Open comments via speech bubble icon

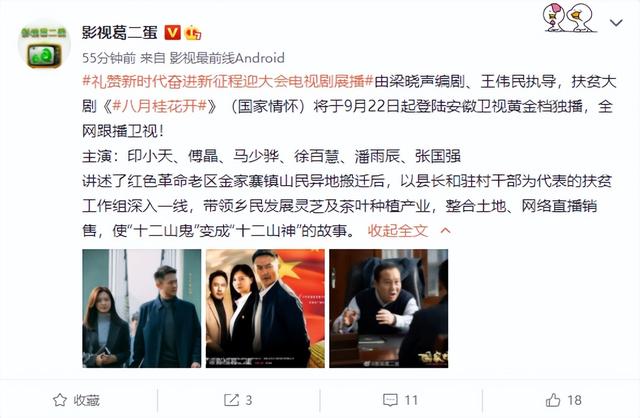pos(390,400)
